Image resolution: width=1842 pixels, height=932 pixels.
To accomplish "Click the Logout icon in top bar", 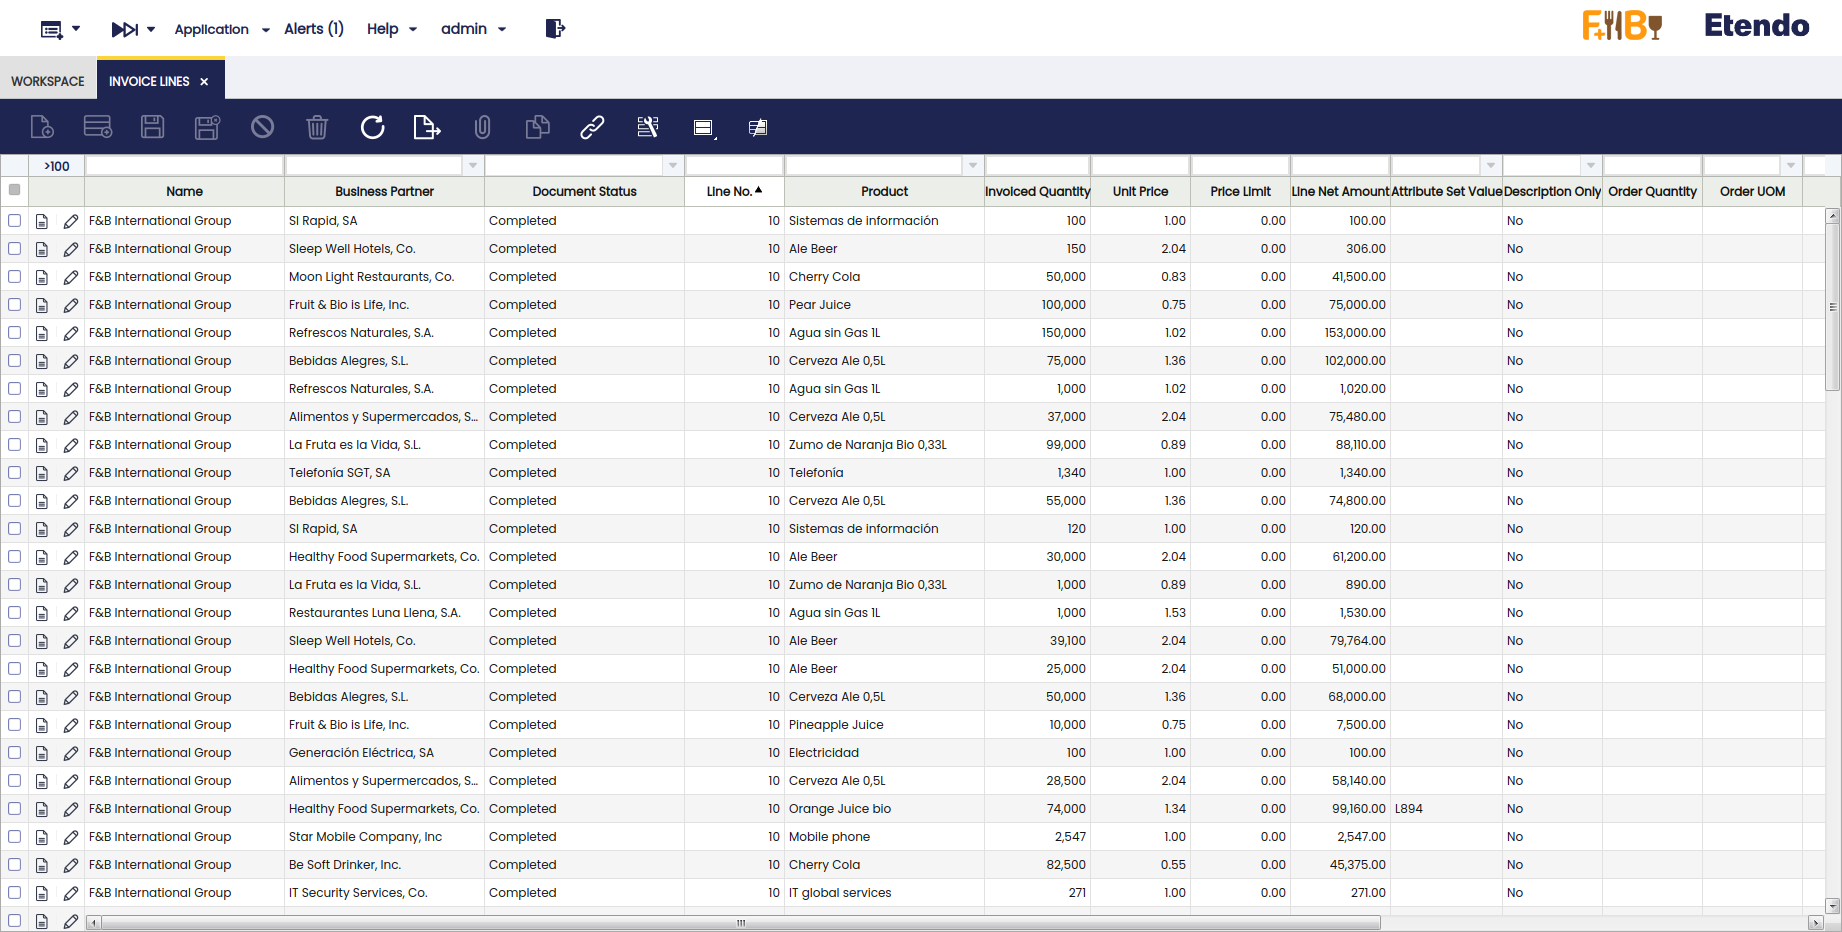I will [555, 29].
